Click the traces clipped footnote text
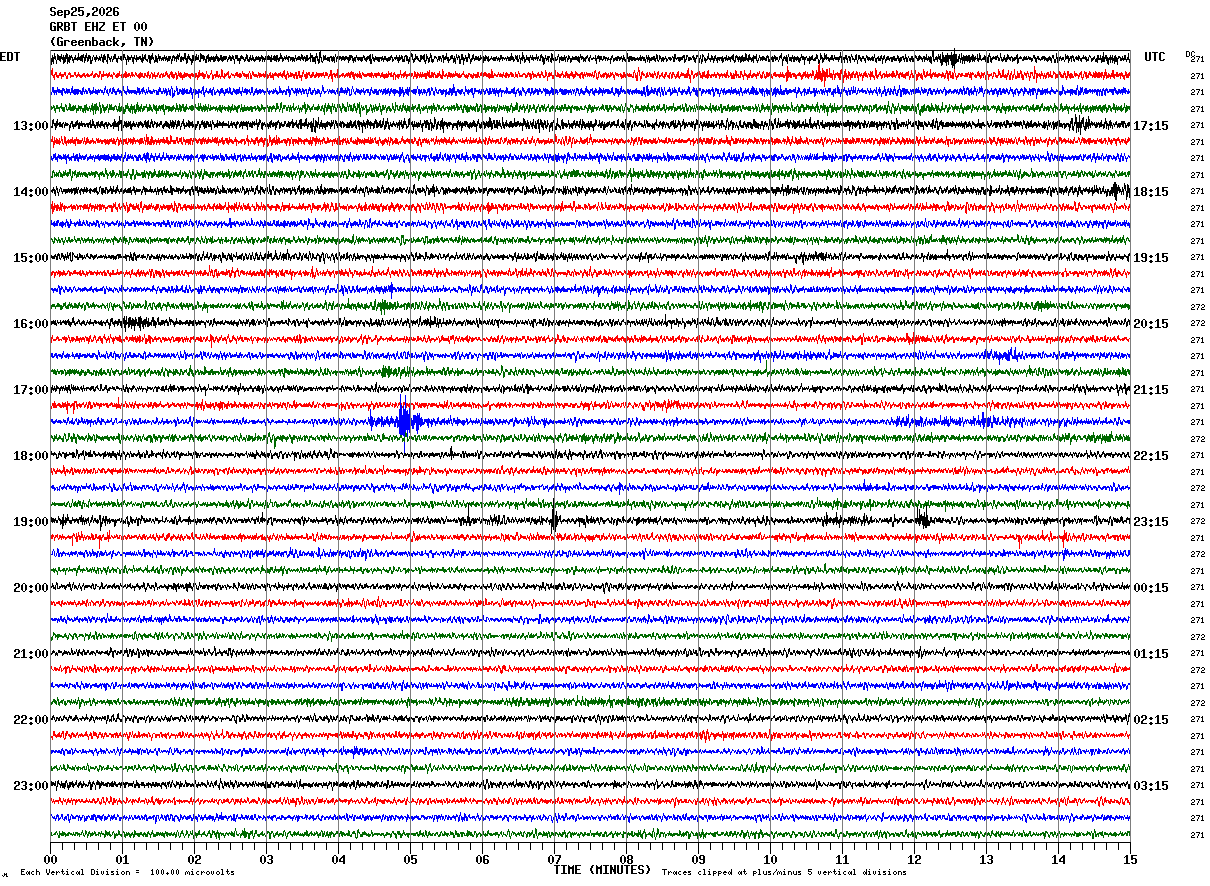 tap(784, 872)
